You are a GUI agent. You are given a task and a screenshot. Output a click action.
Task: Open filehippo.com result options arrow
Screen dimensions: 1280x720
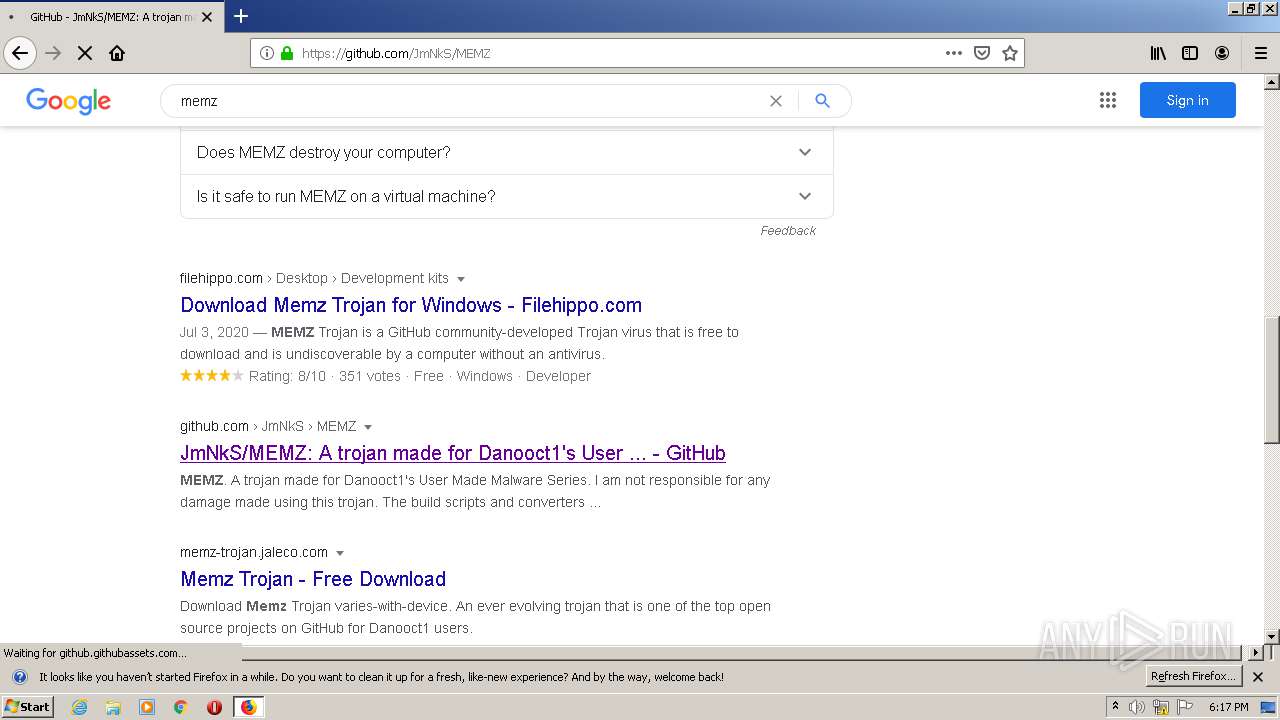[x=461, y=279]
